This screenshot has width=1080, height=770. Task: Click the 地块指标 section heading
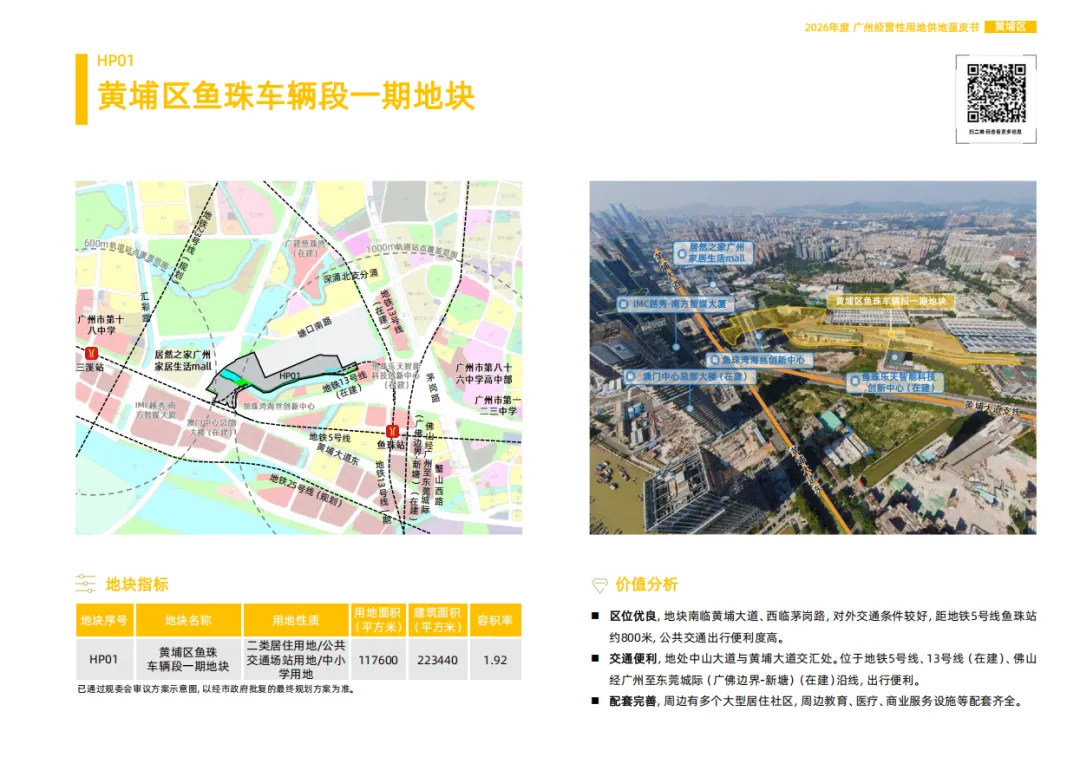coord(137,584)
